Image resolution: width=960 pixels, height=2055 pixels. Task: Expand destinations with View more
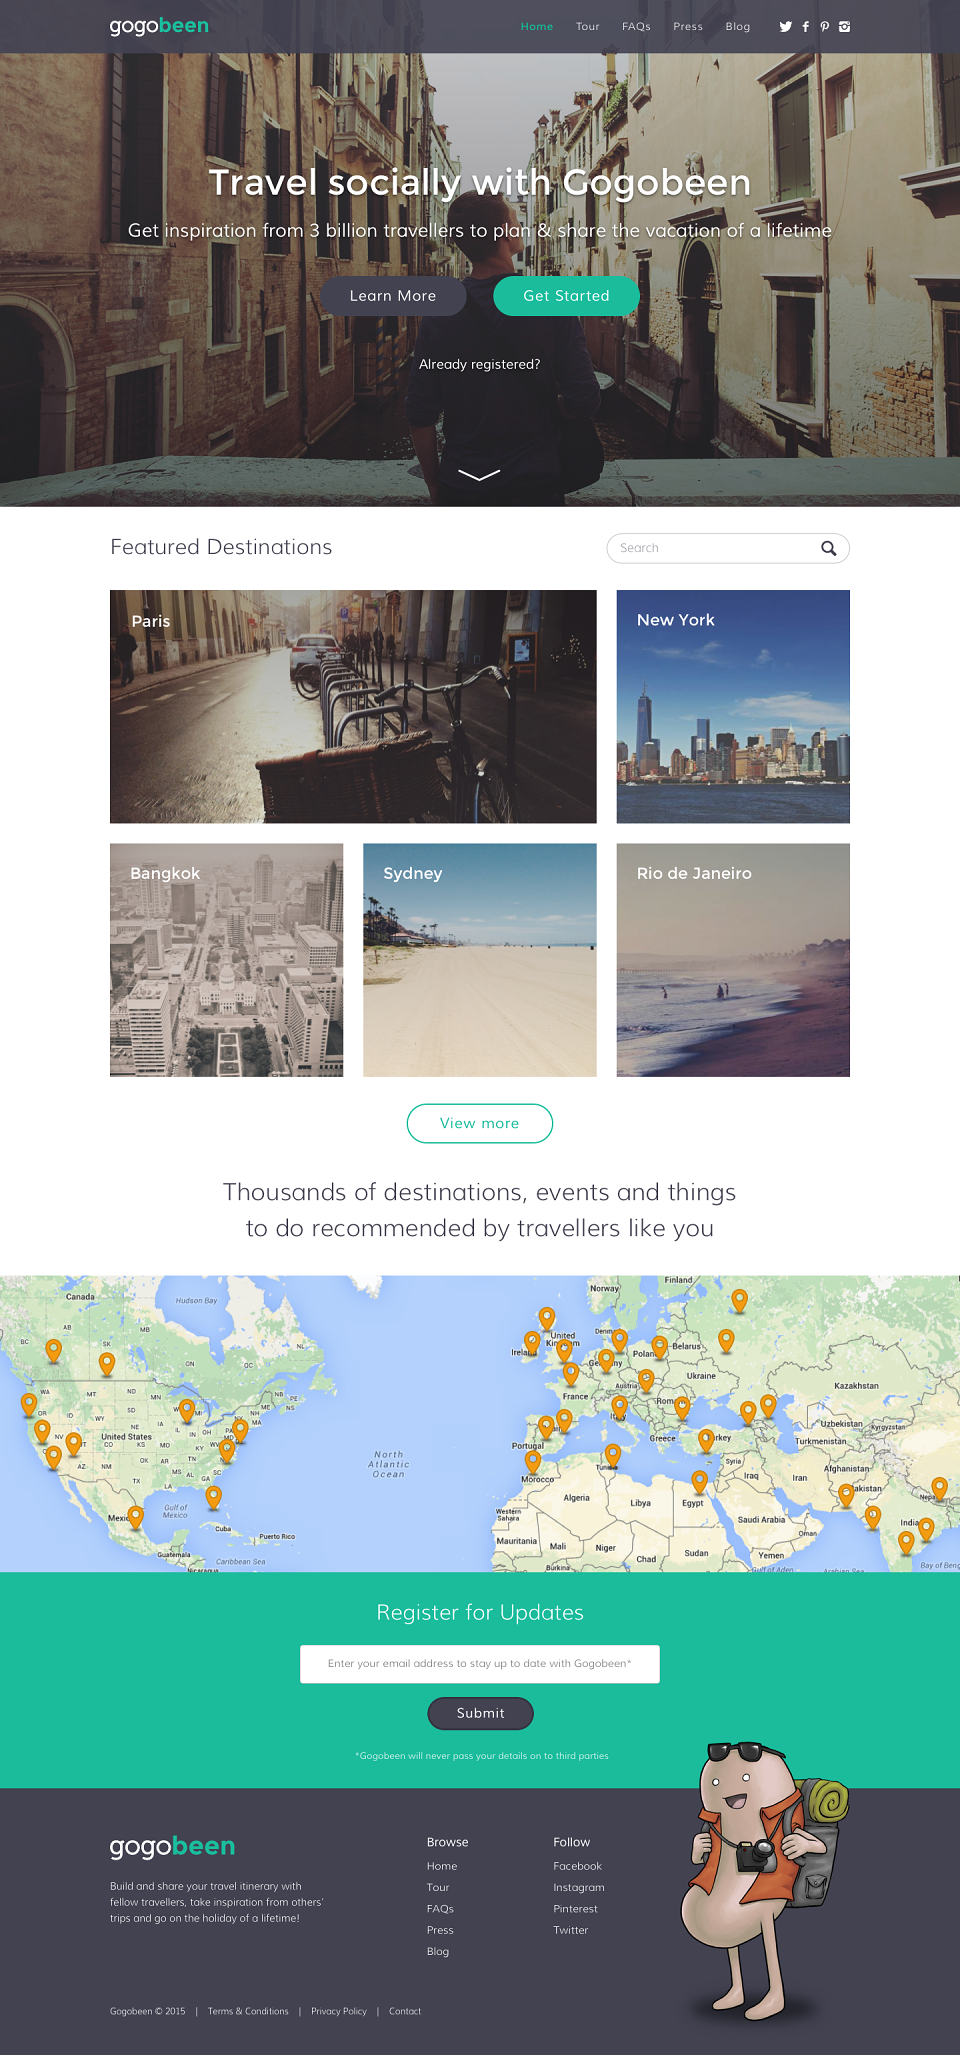coord(480,1123)
